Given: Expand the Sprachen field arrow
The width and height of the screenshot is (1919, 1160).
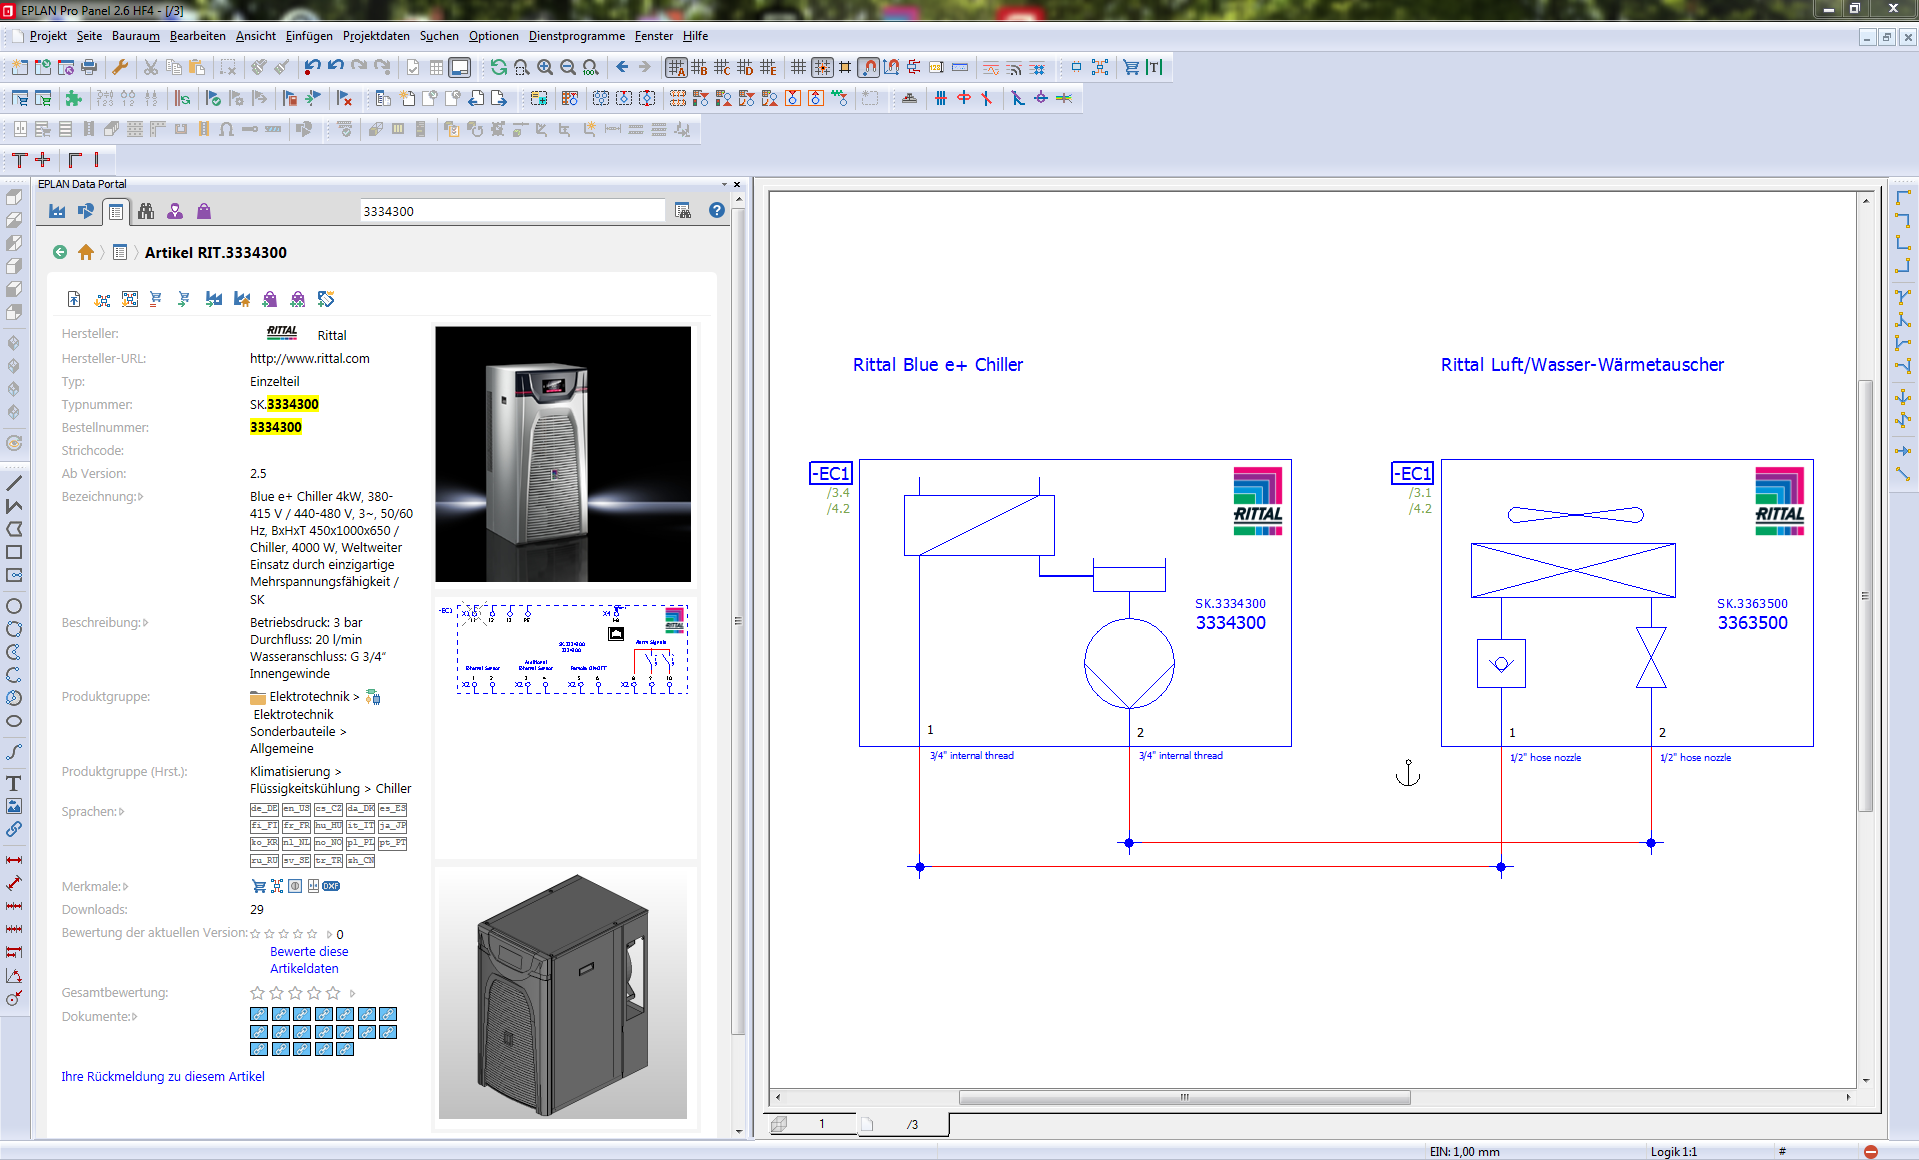Looking at the screenshot, I should (122, 812).
